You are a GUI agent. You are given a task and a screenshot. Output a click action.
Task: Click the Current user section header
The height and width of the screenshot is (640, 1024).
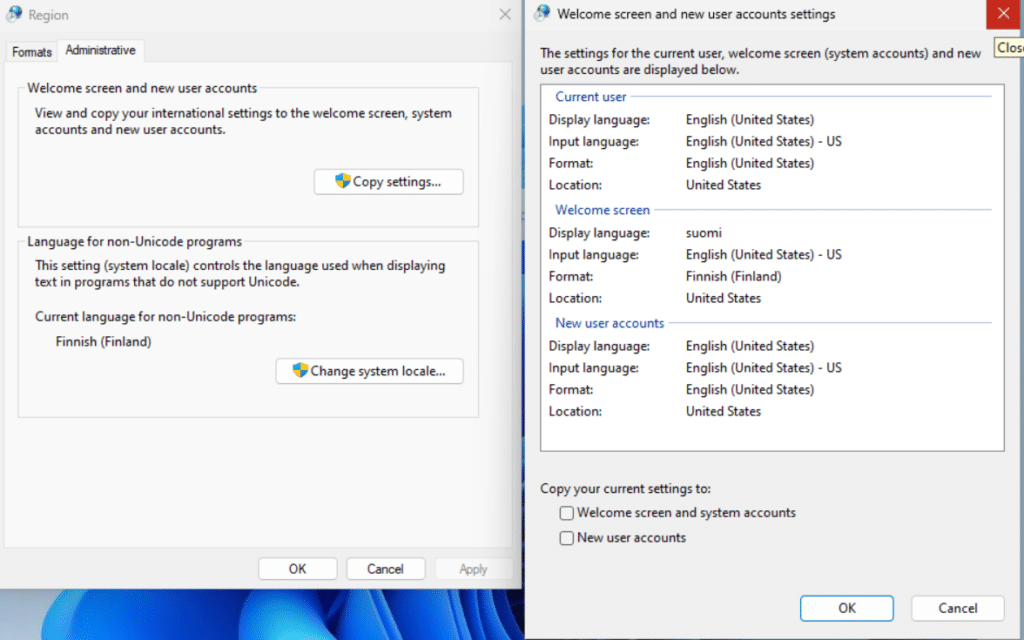pos(590,97)
